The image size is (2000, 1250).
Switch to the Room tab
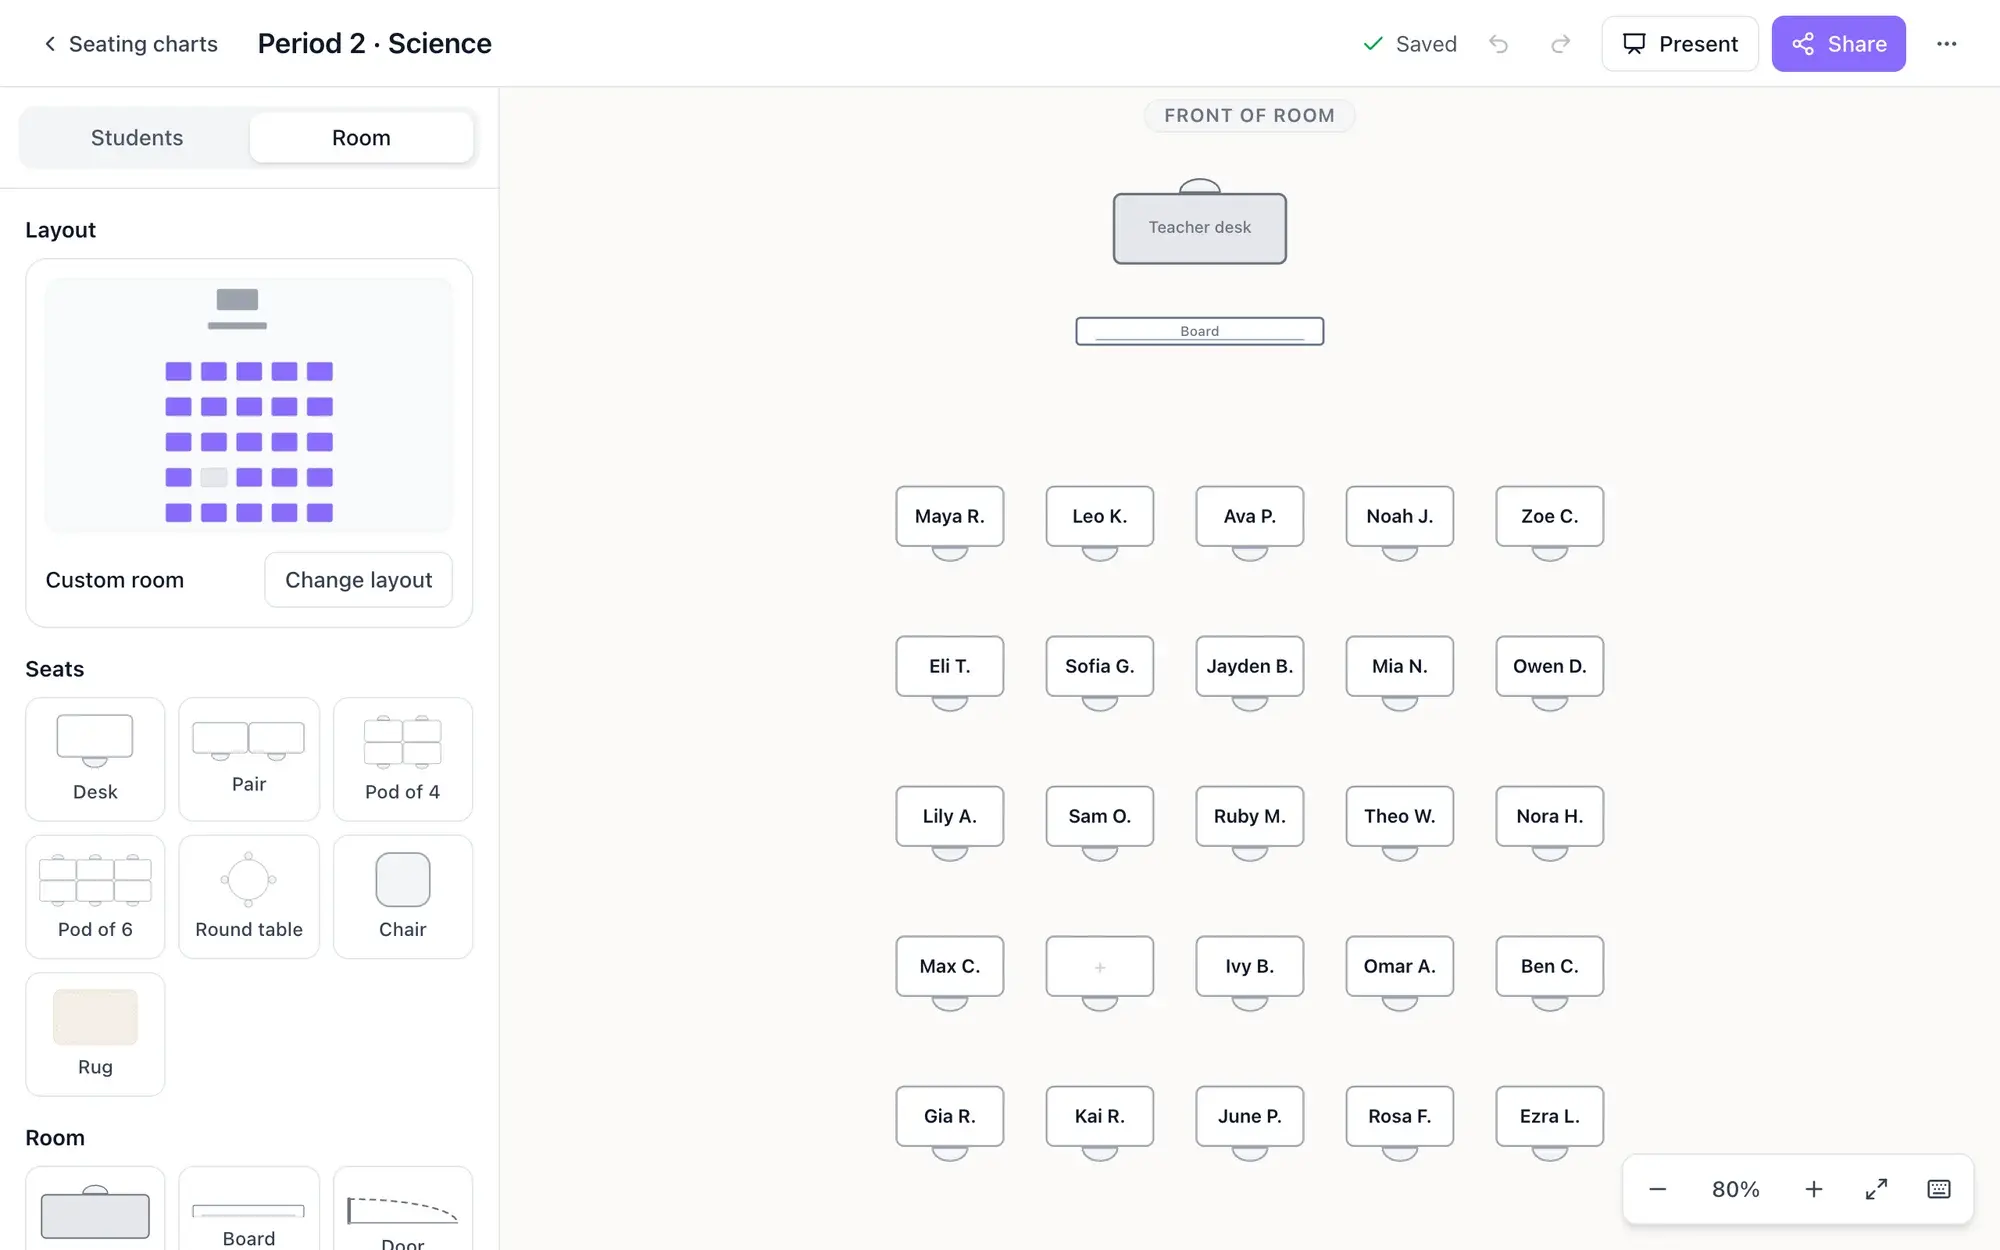(x=361, y=138)
